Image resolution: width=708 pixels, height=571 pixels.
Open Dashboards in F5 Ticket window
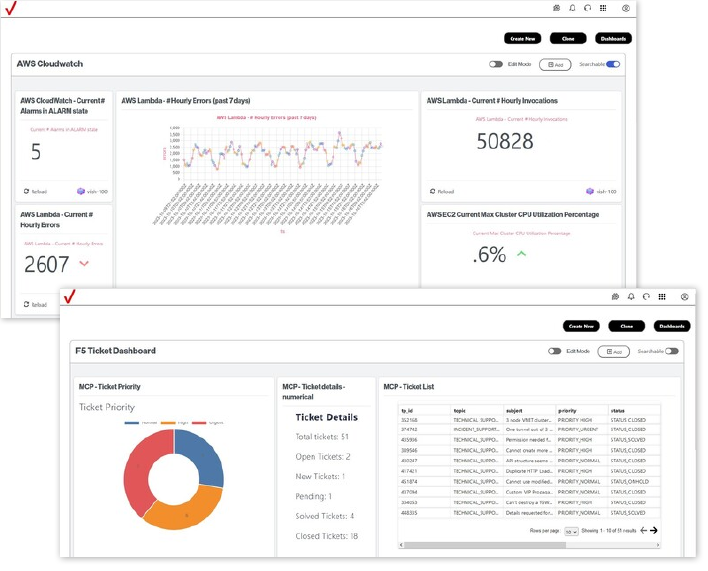672,326
